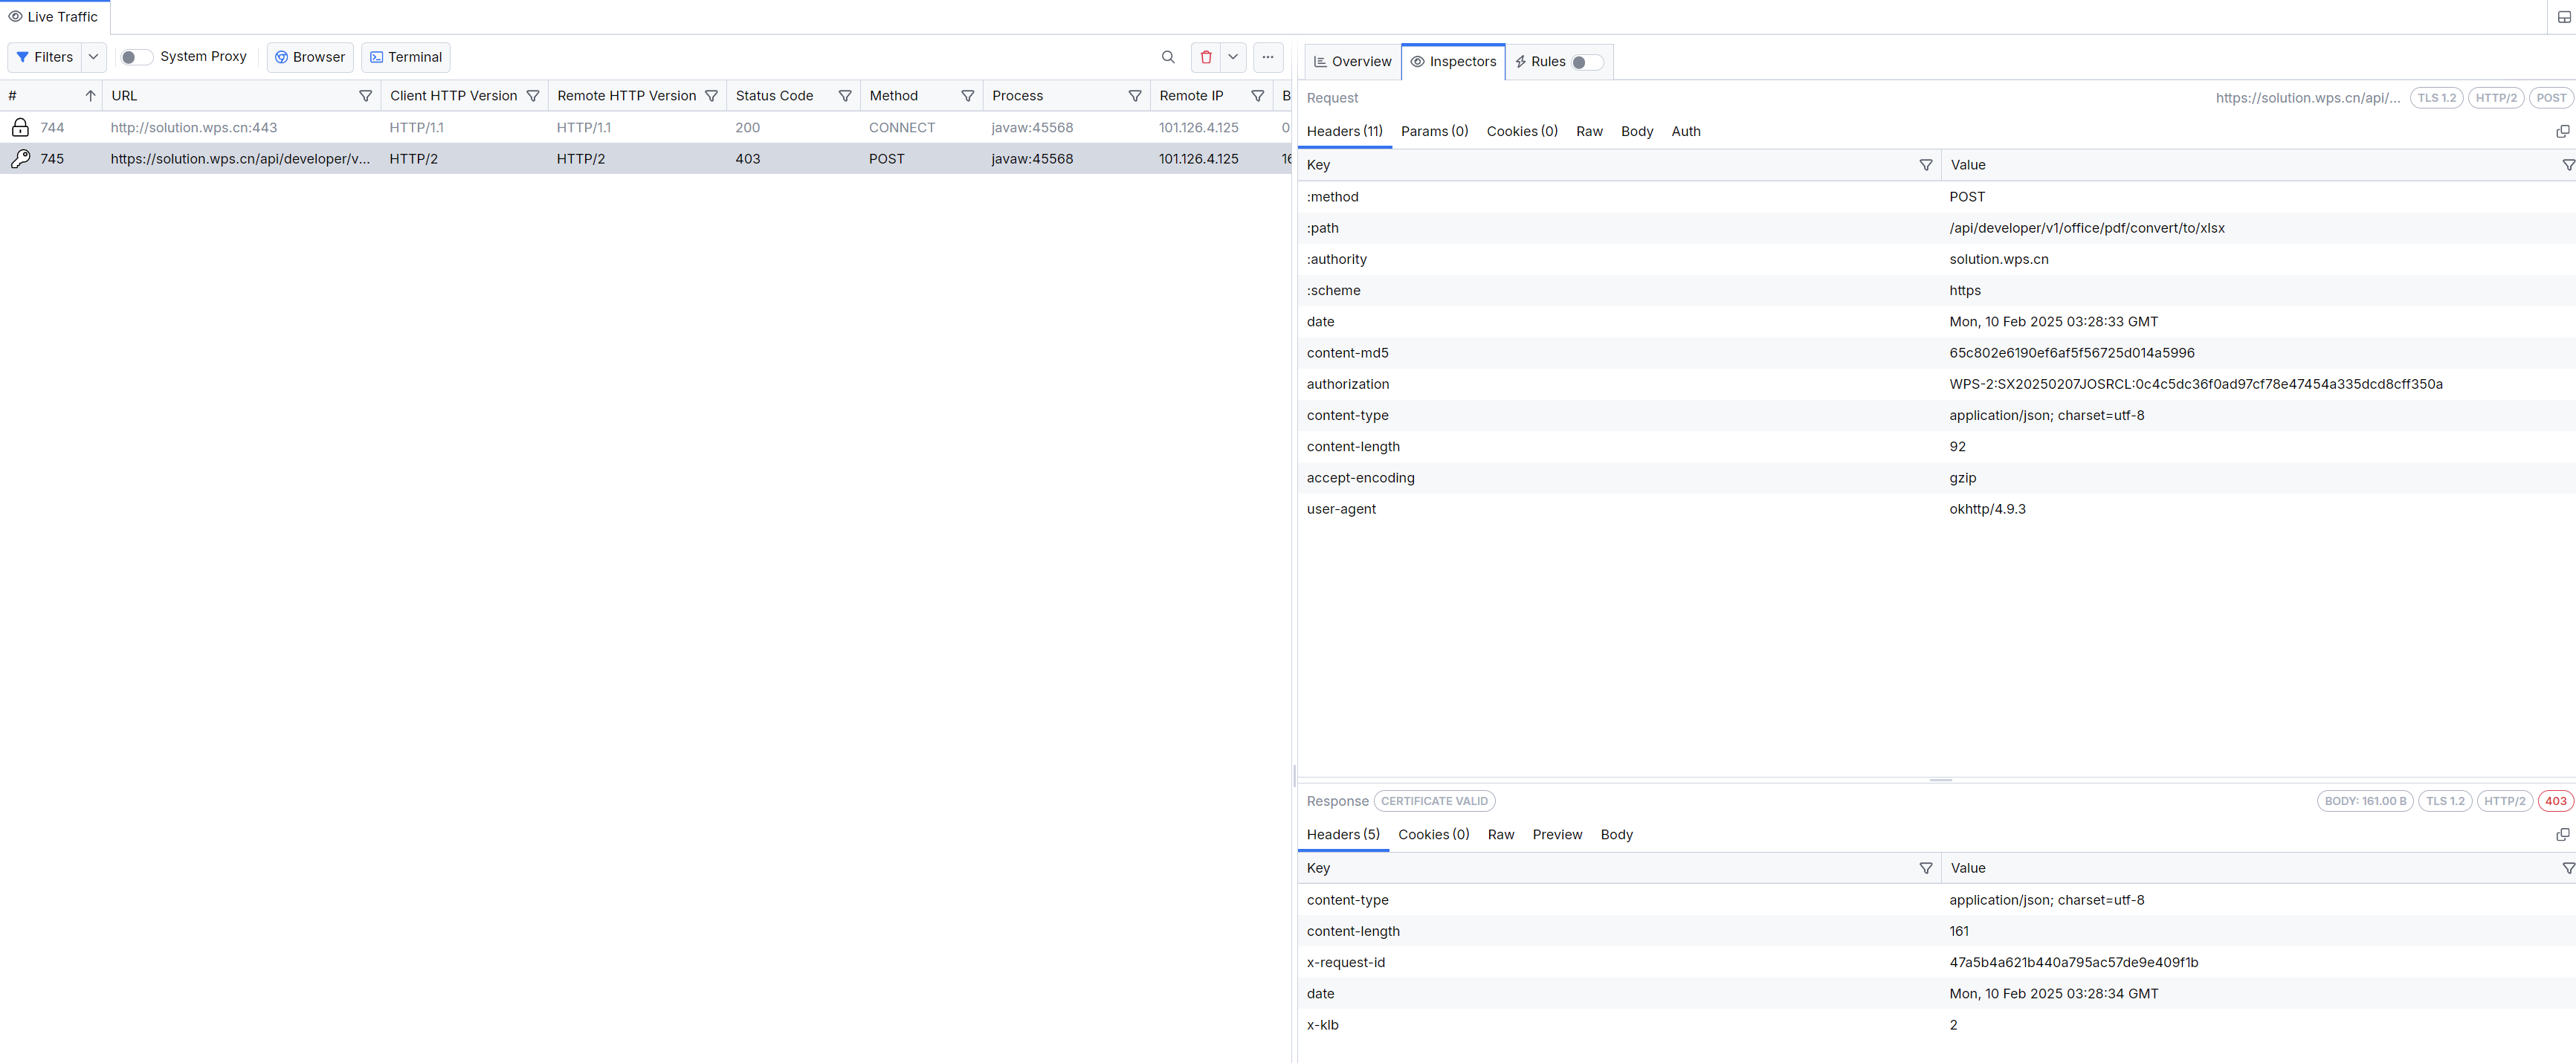This screenshot has width=2576, height=1063.
Task: Clear sessions with the red trash icon
Action: click(x=1206, y=57)
